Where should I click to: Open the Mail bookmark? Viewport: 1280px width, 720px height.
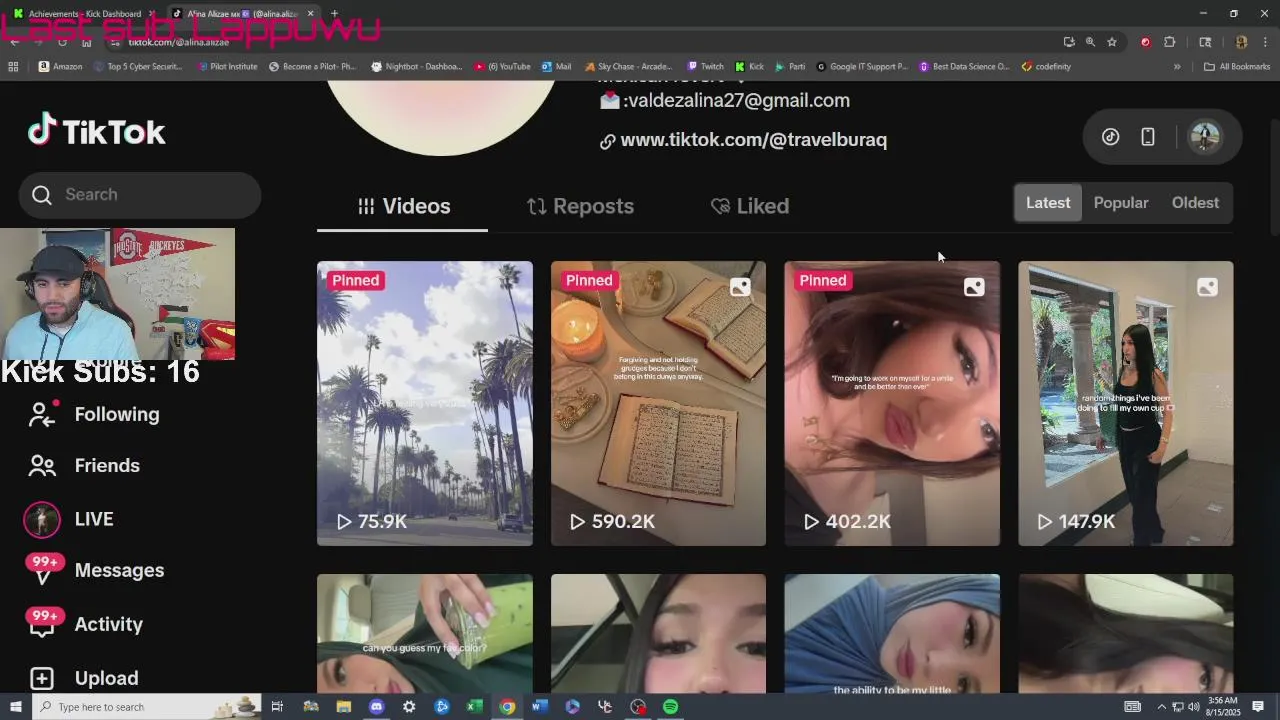pos(556,66)
